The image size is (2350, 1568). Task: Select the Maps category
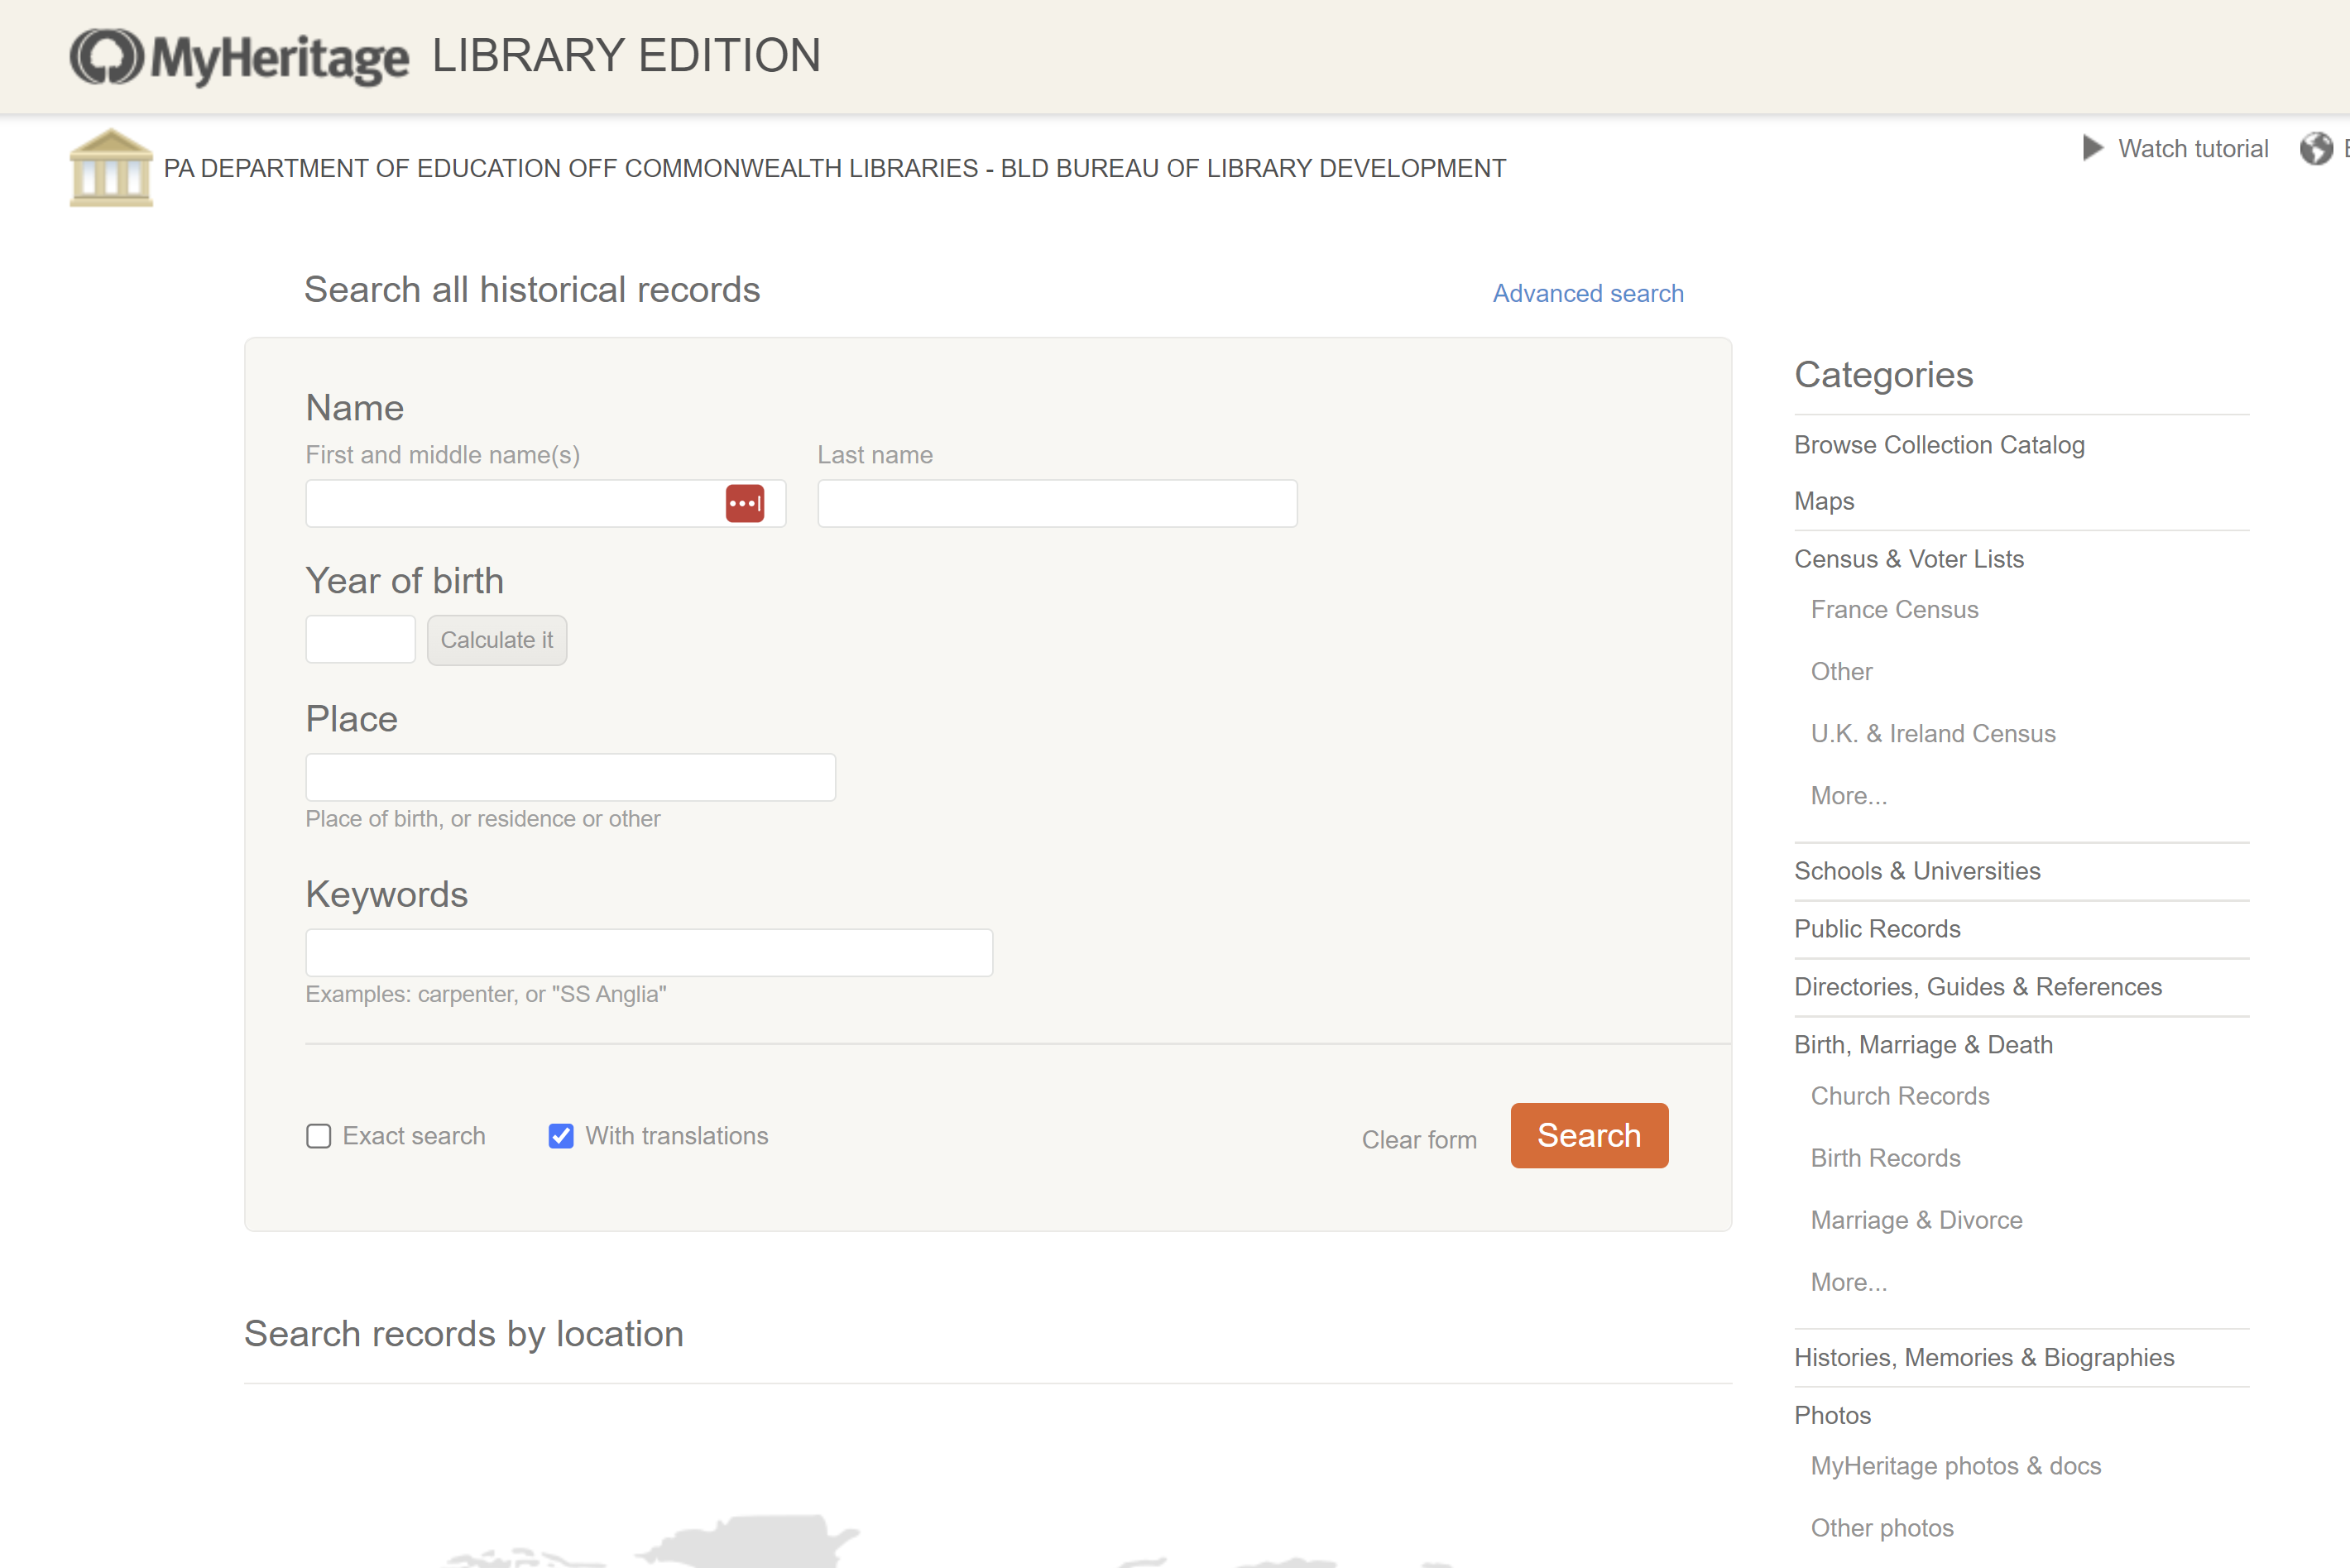[x=1823, y=501]
